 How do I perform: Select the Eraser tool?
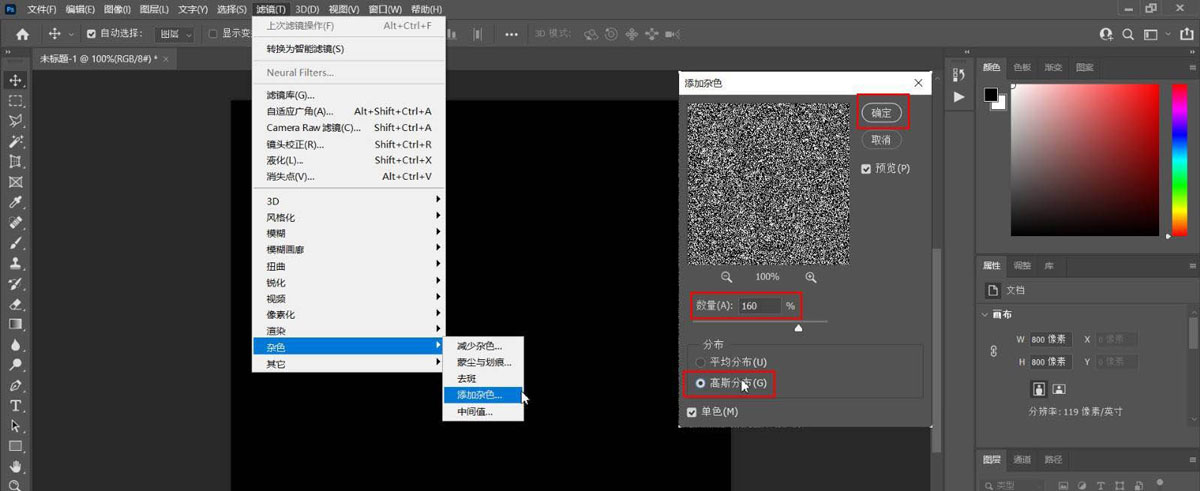pyautogui.click(x=16, y=304)
